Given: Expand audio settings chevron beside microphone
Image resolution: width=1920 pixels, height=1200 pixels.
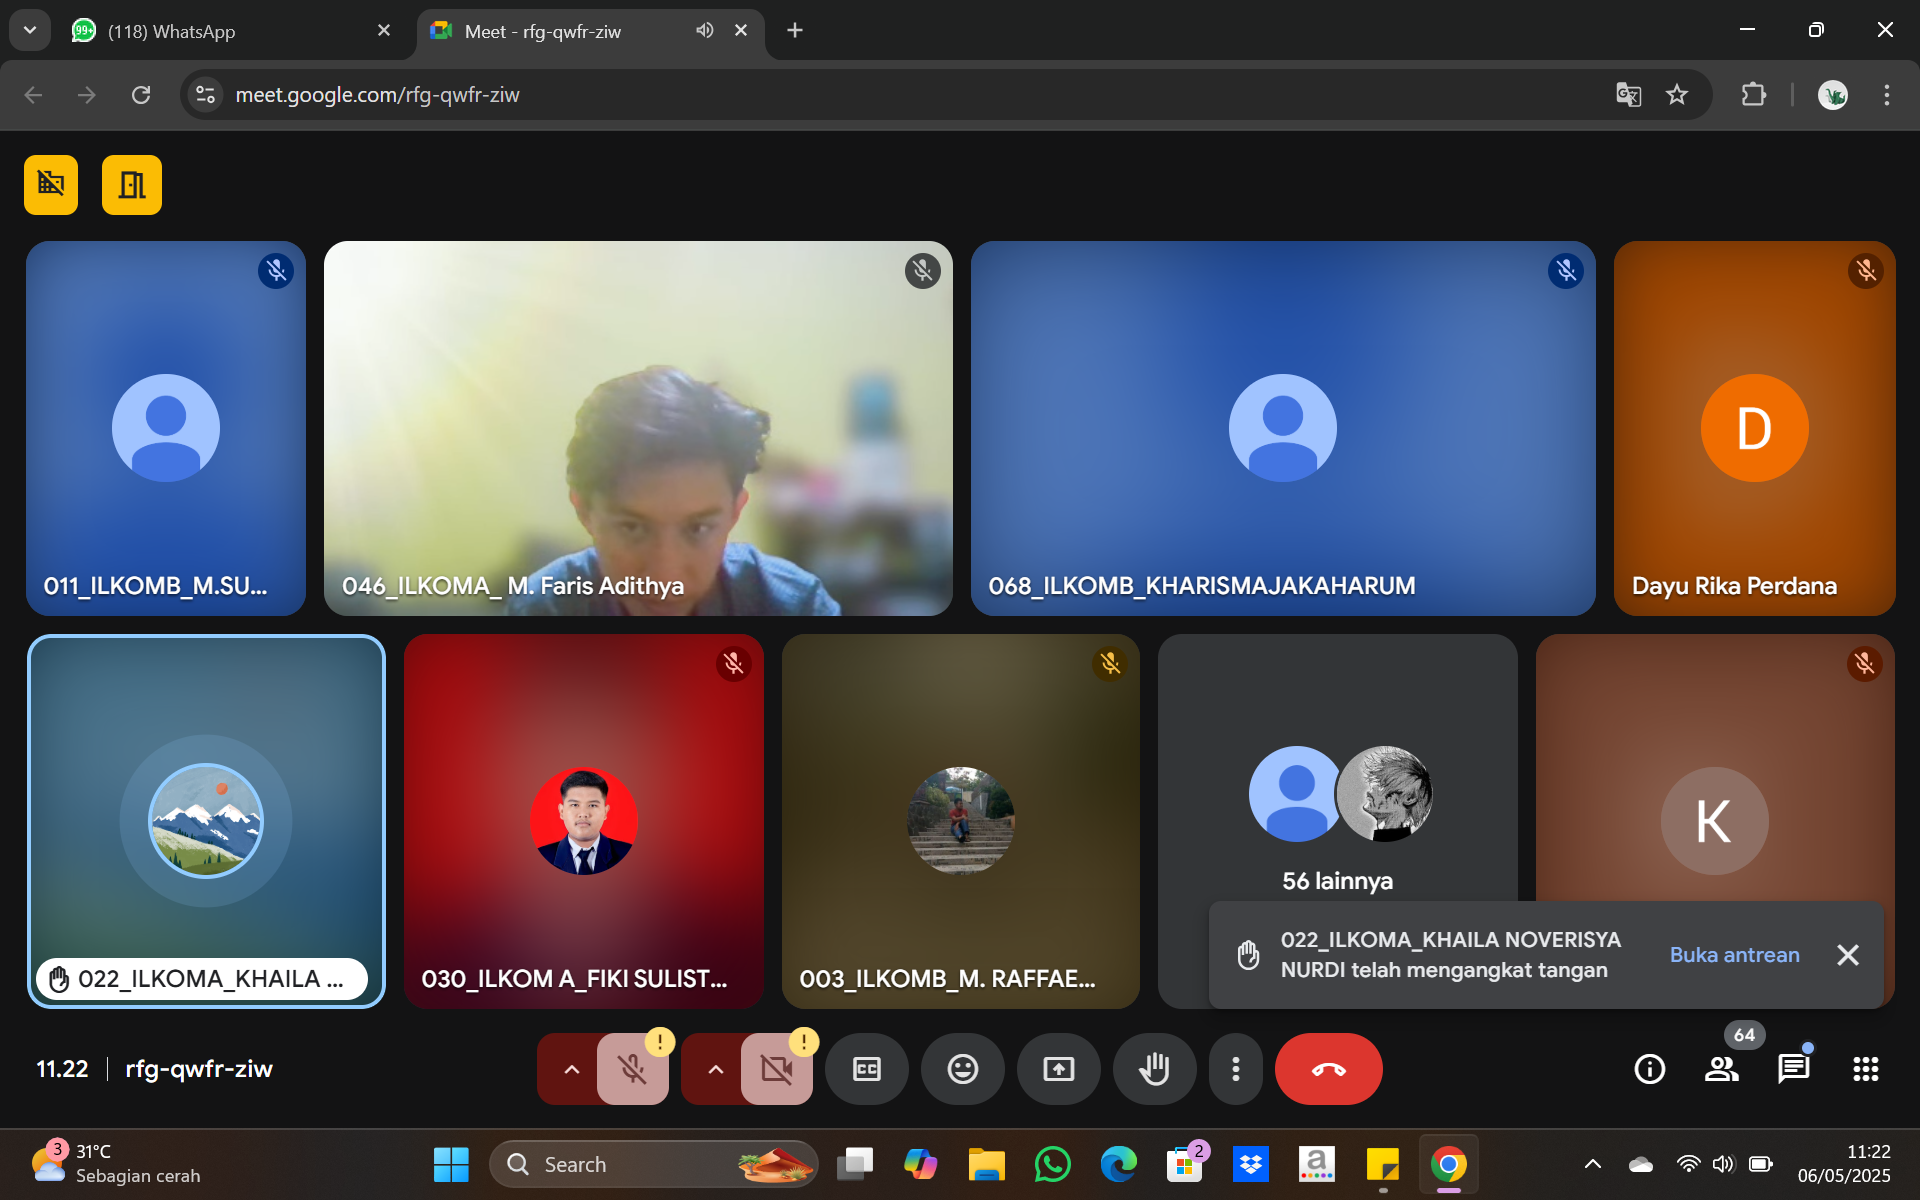Looking at the screenshot, I should pyautogui.click(x=571, y=1069).
